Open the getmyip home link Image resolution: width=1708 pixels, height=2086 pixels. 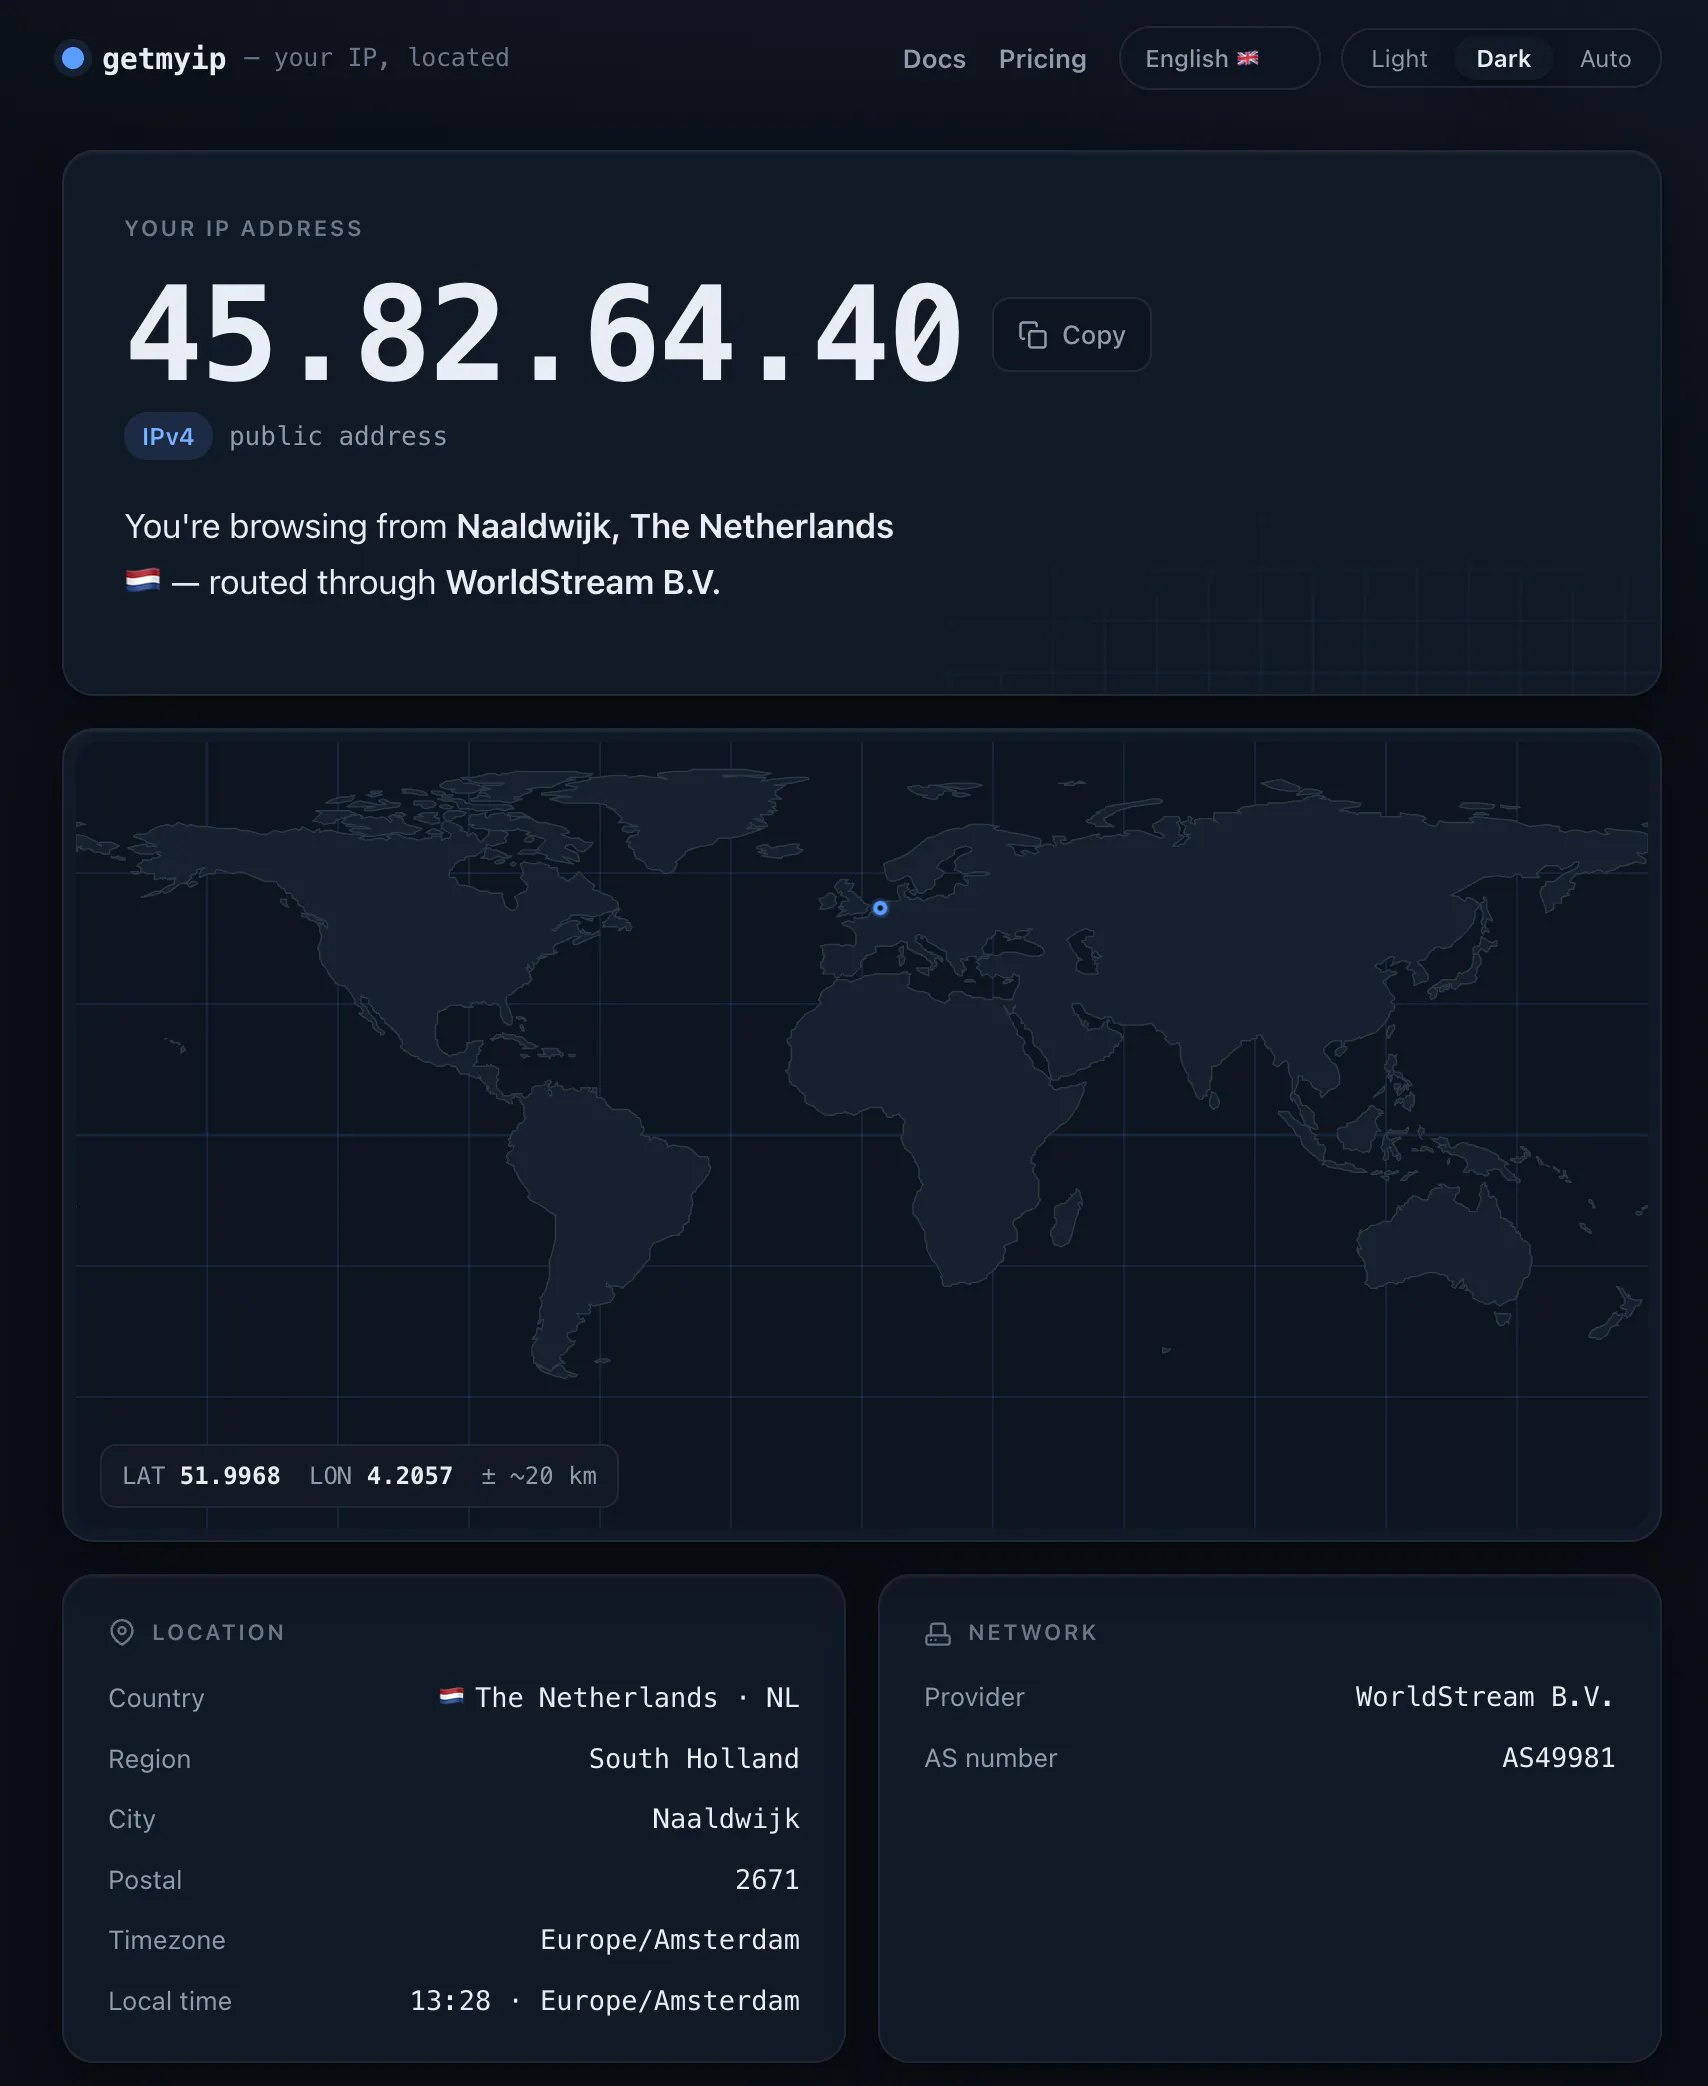pos(164,58)
